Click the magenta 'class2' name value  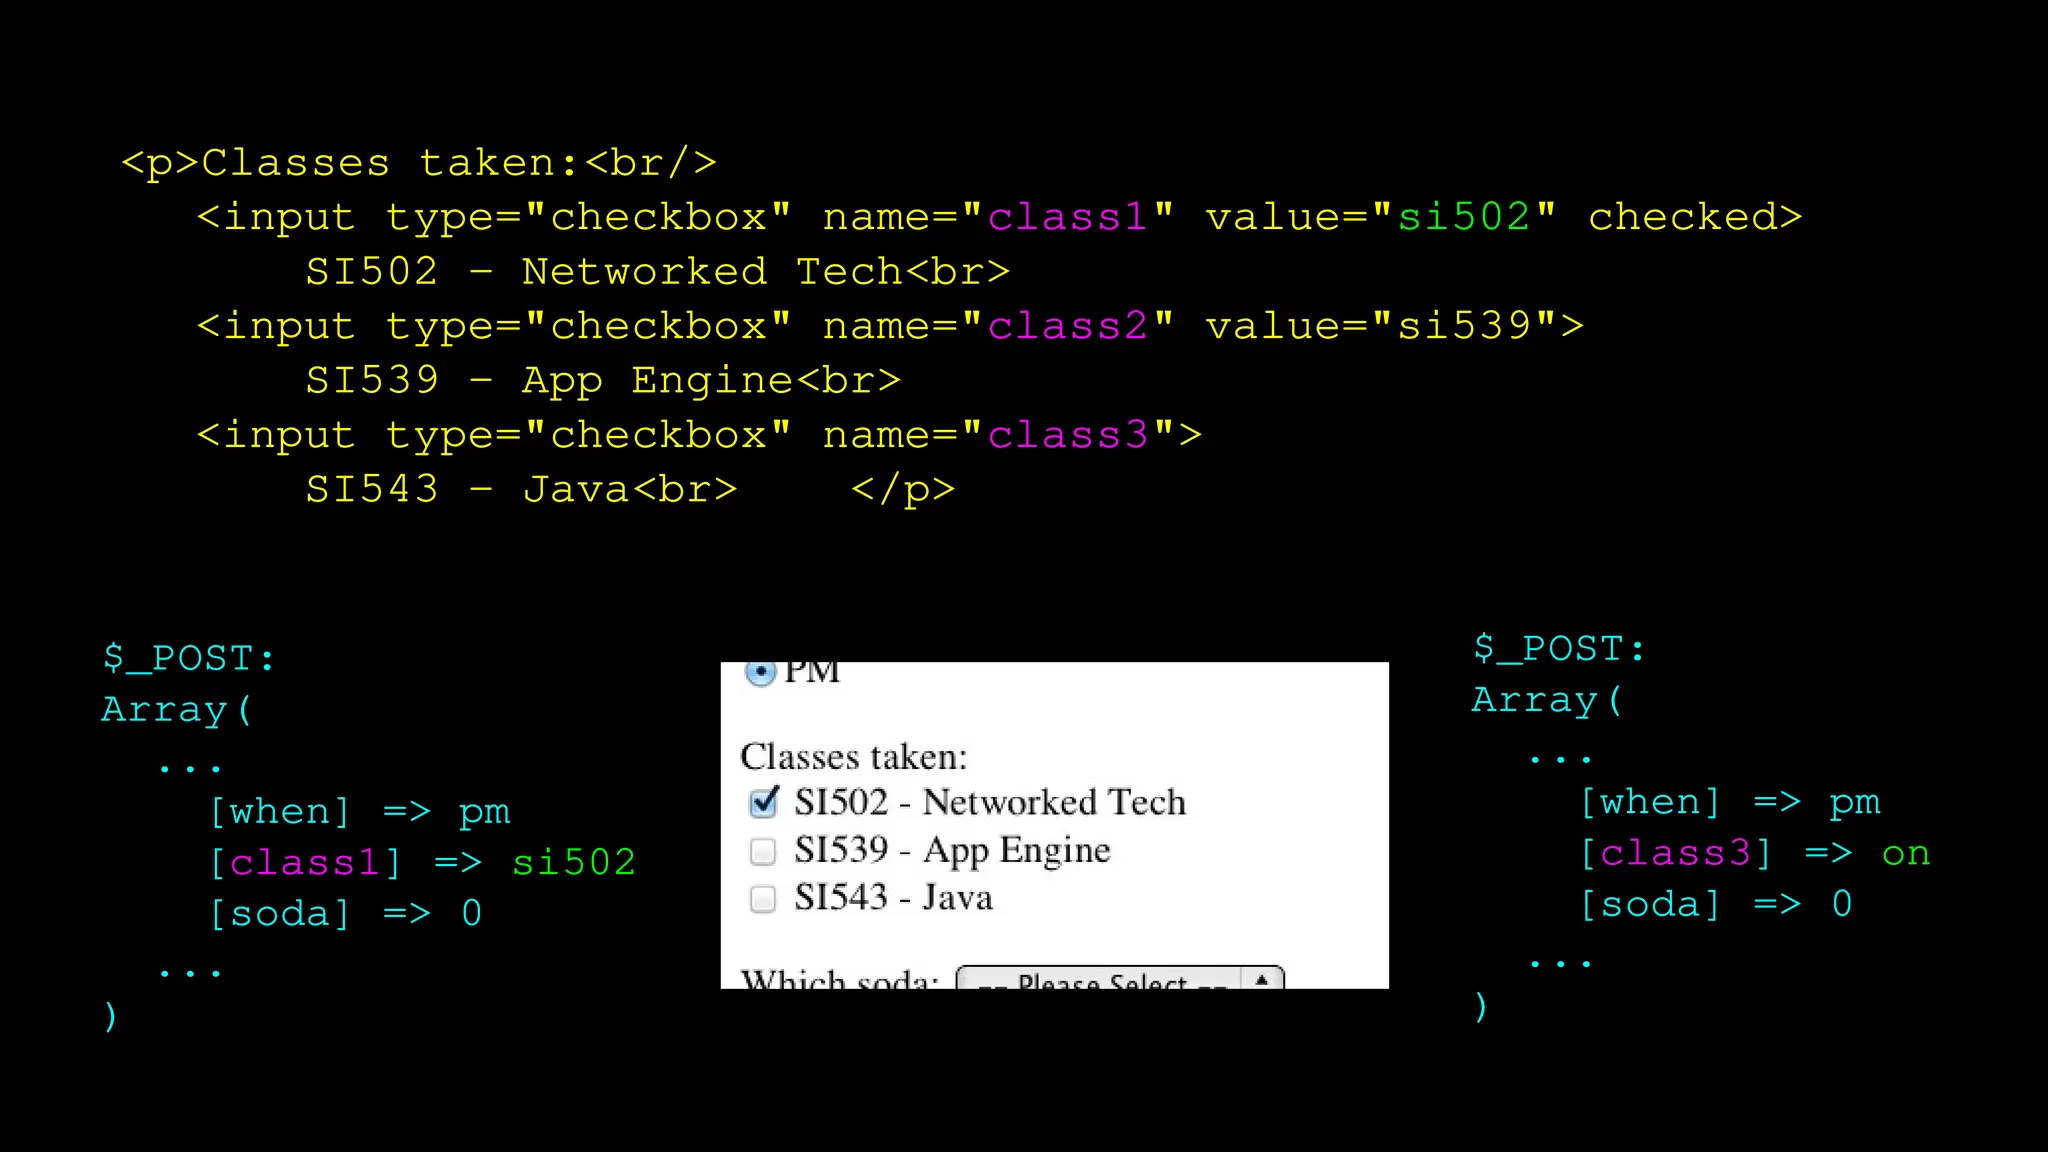click(x=1067, y=326)
